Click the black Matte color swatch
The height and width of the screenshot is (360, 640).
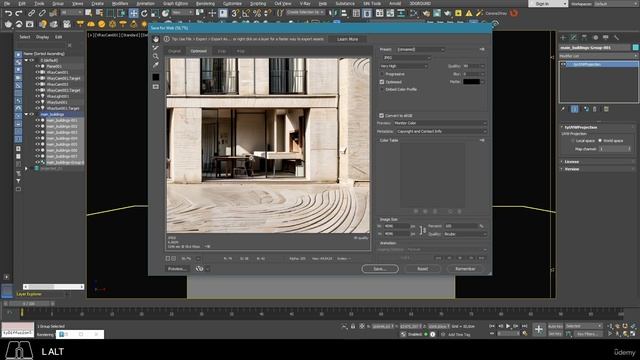tap(471, 82)
